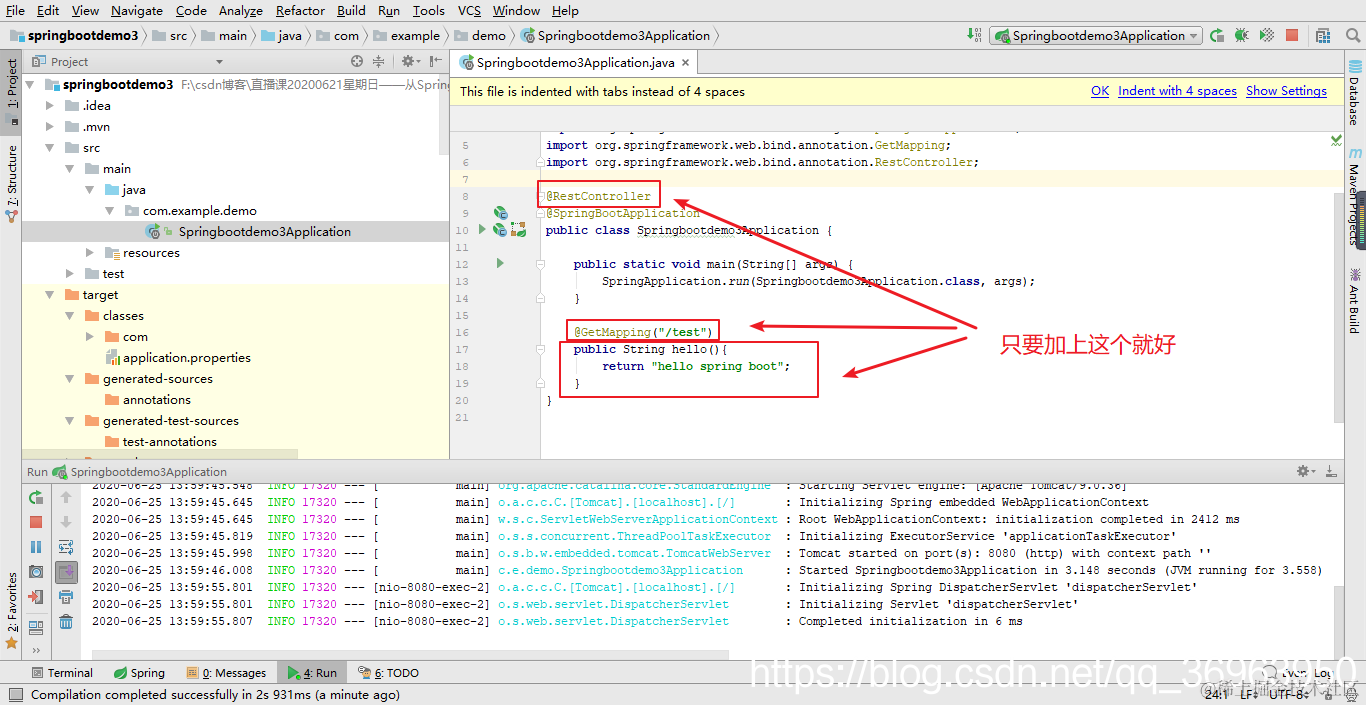Move up stack trace arrow in Run panel
This screenshot has width=1366, height=705.
click(x=66, y=497)
